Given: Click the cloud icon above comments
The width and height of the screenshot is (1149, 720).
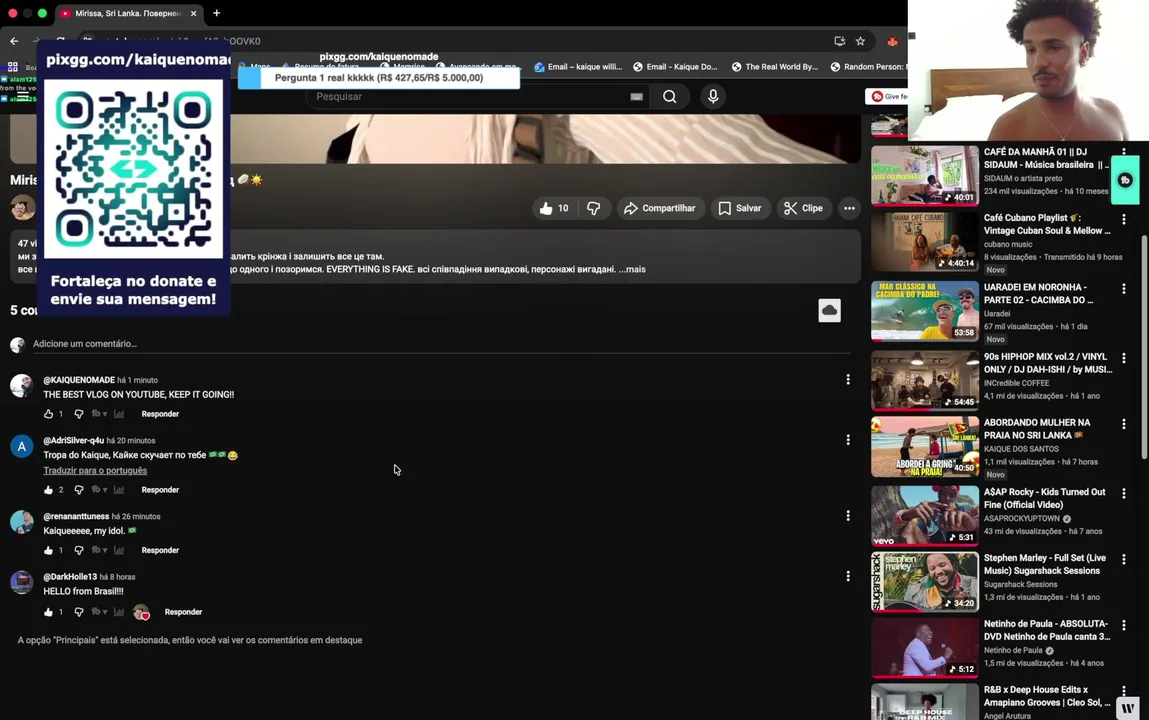Looking at the screenshot, I should point(830,311).
